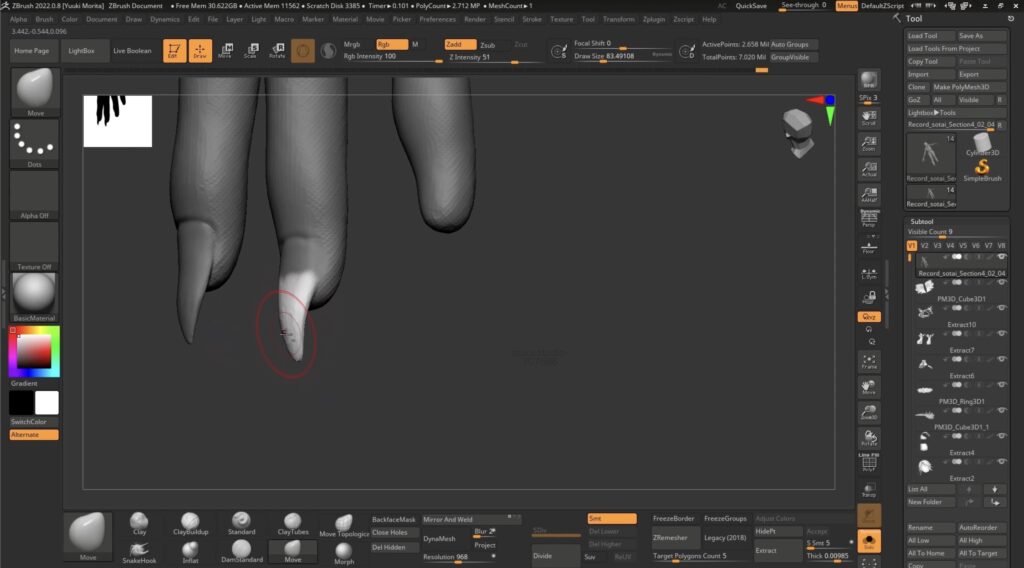Expand the Lightbox Tools section
The image size is (1024, 568).
[x=932, y=112]
